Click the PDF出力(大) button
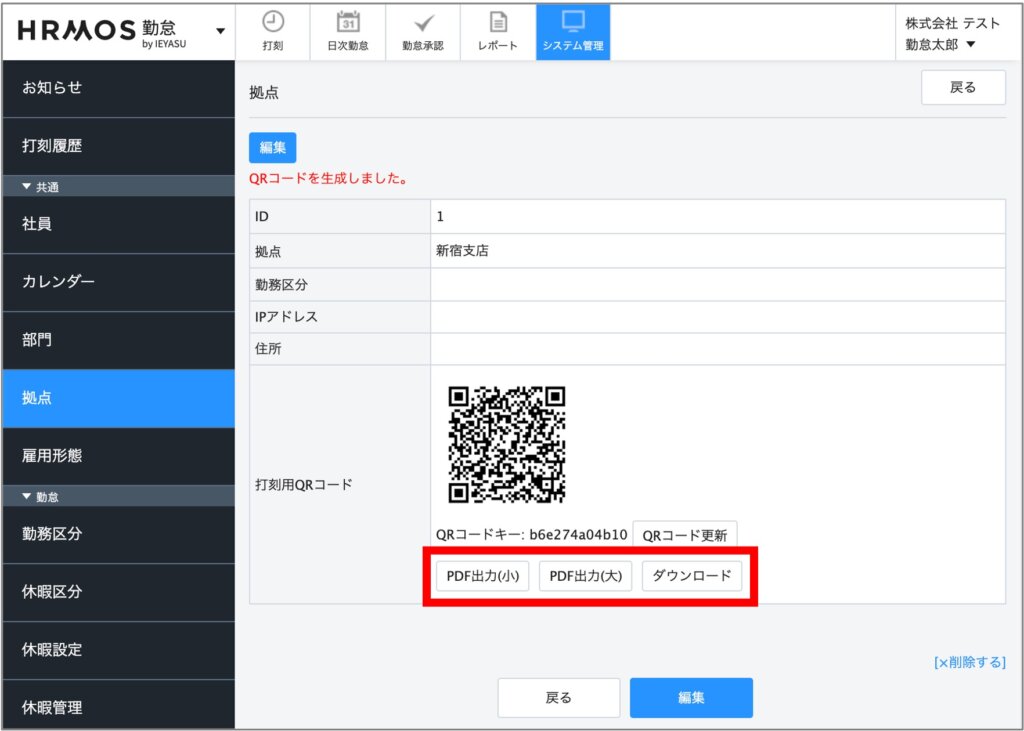1024x731 pixels. click(x=585, y=576)
